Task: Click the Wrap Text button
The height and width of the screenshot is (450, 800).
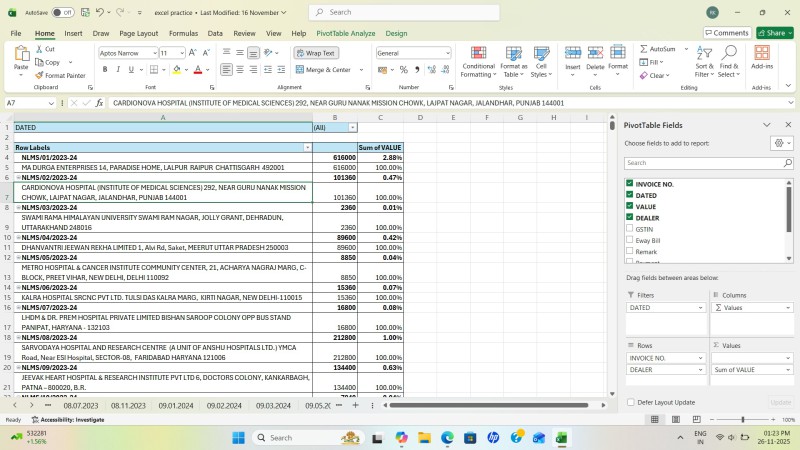Action: [316, 53]
